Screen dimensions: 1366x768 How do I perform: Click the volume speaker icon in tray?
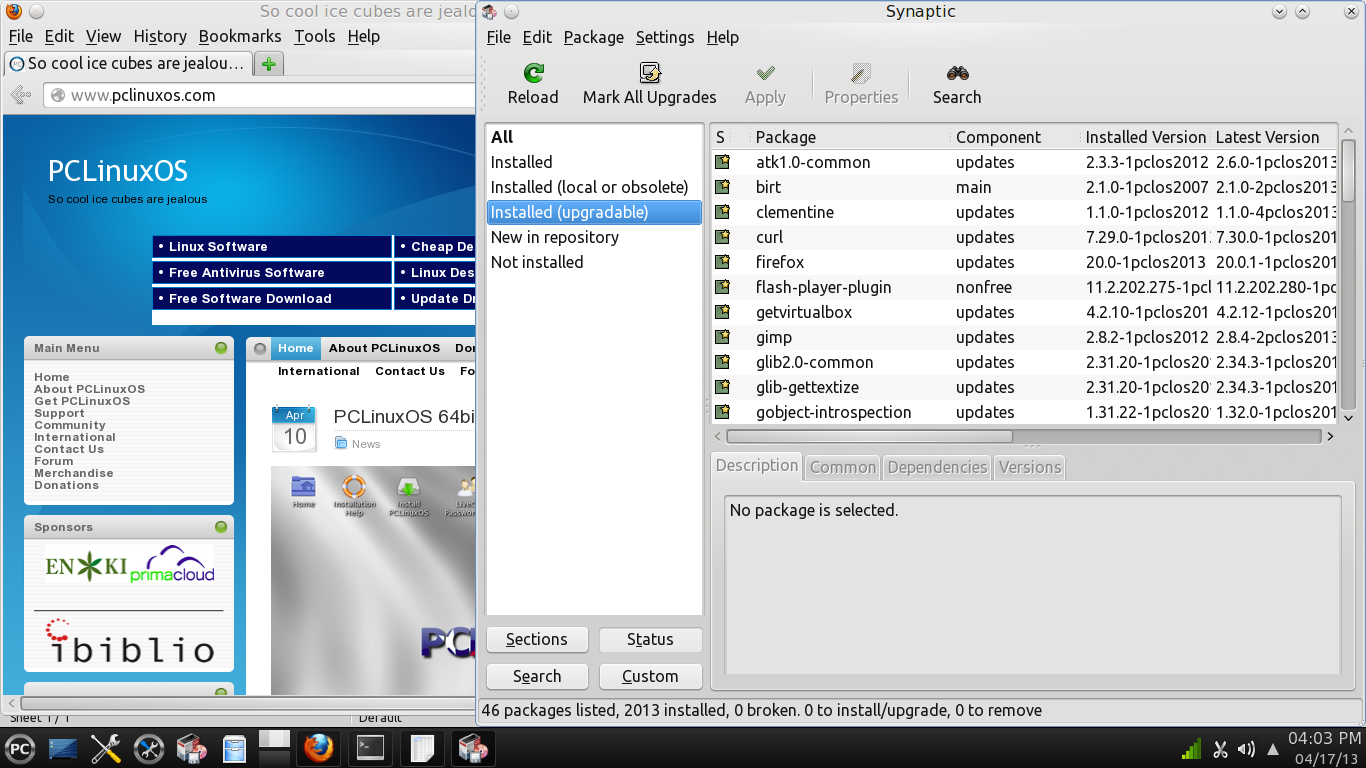(x=1246, y=749)
